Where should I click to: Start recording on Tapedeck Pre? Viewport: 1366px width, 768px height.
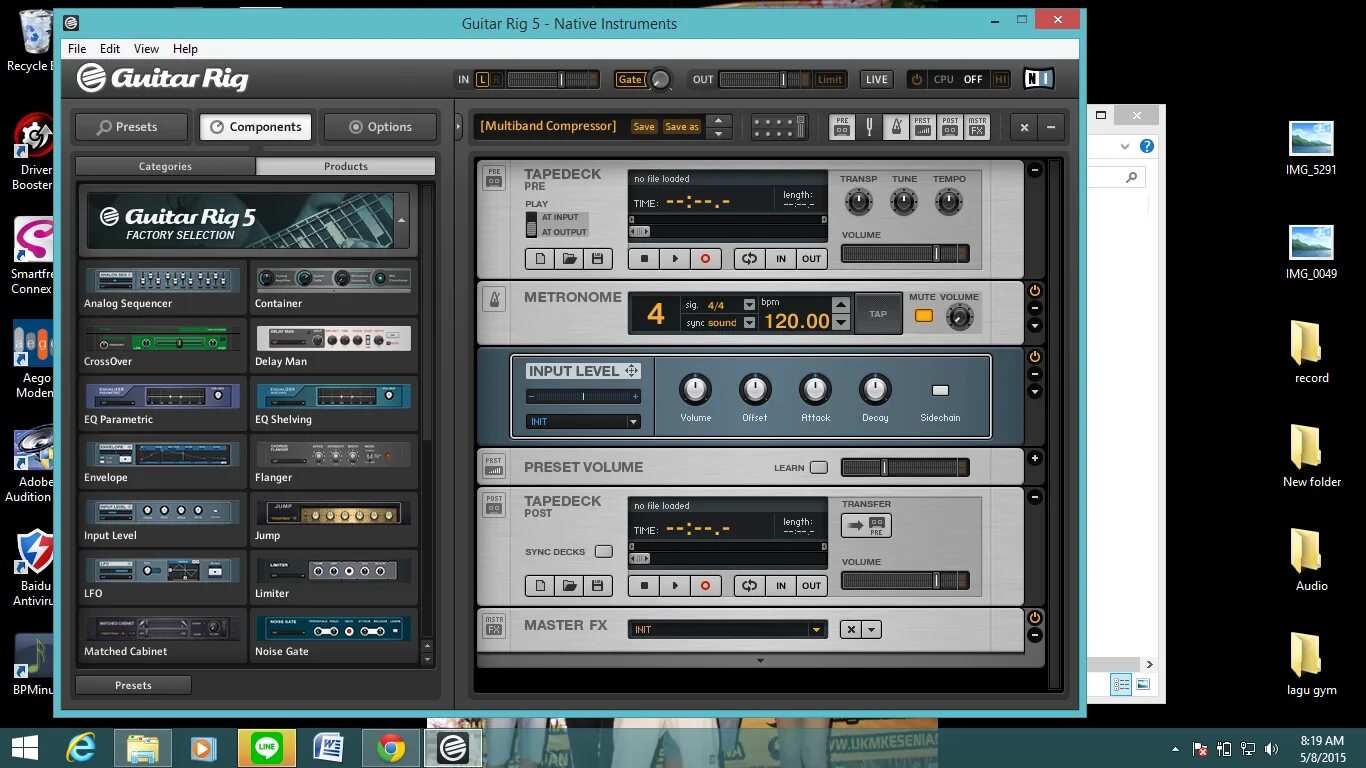pyautogui.click(x=705, y=259)
